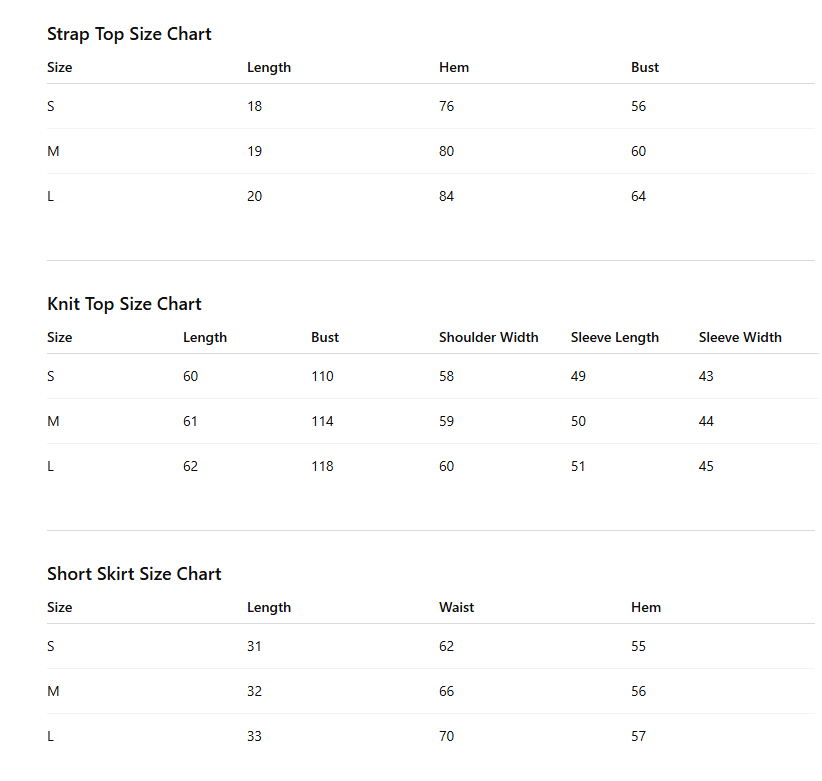Select the Hem header in Strap Top chart

pyautogui.click(x=454, y=68)
